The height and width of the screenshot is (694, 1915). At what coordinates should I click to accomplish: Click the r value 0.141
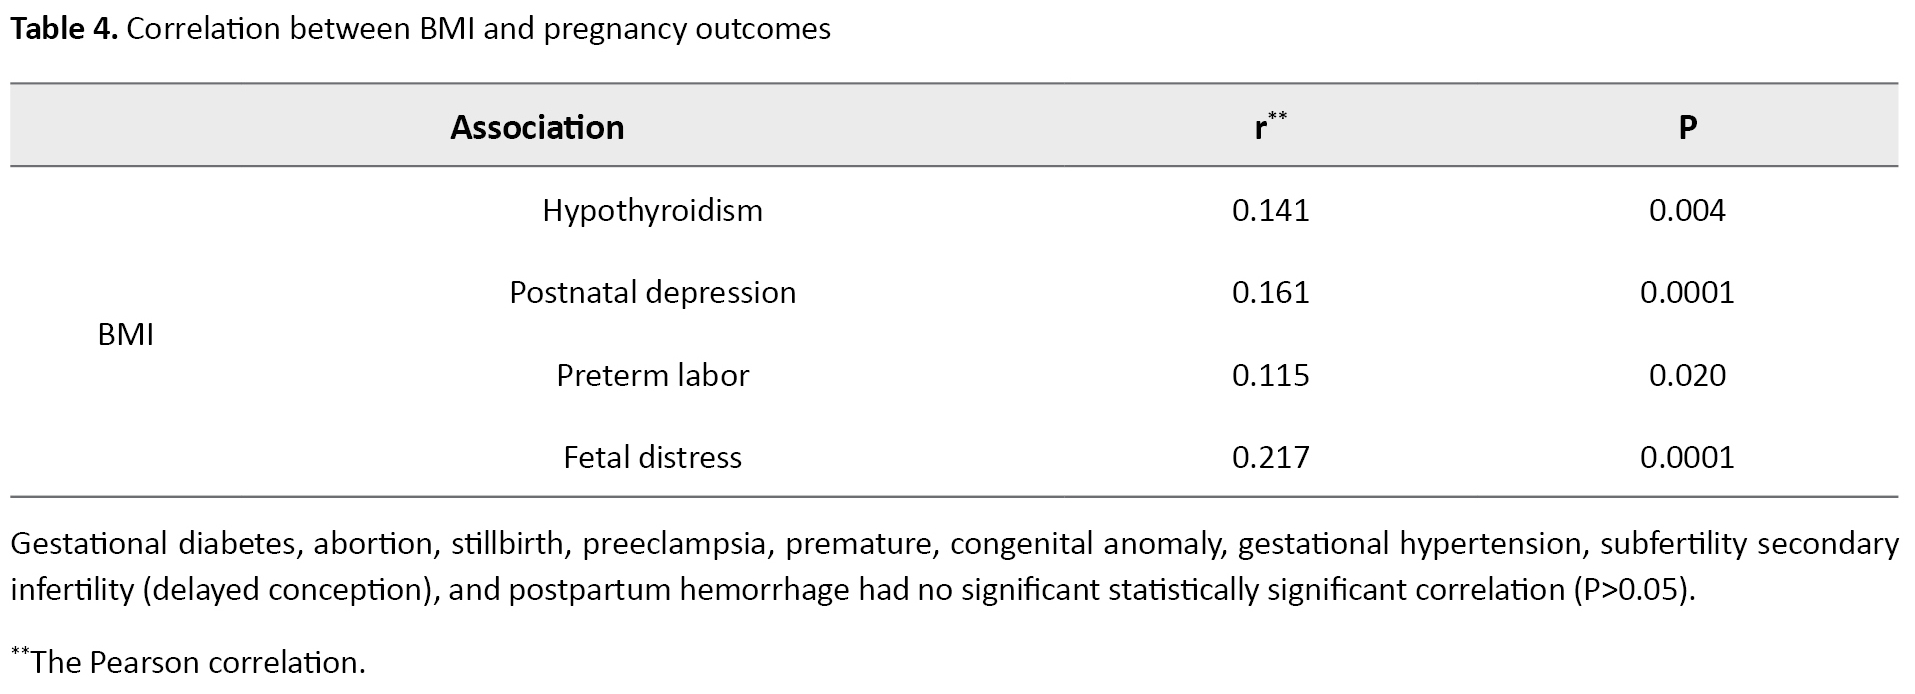point(1270,210)
